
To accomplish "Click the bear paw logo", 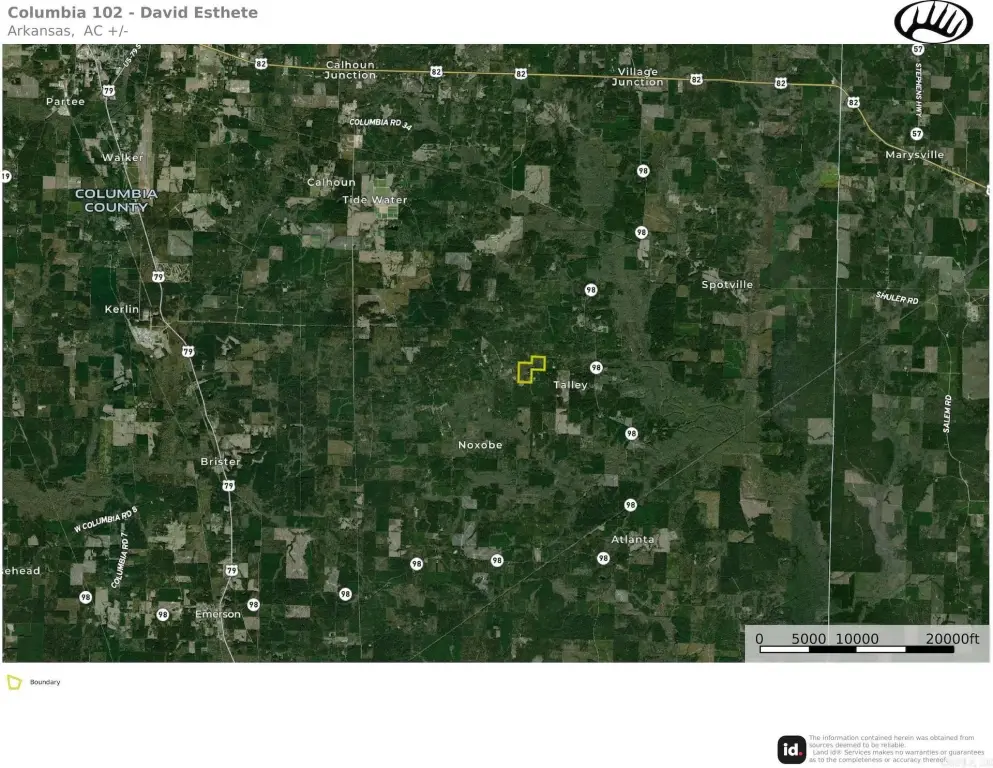I will (x=932, y=22).
